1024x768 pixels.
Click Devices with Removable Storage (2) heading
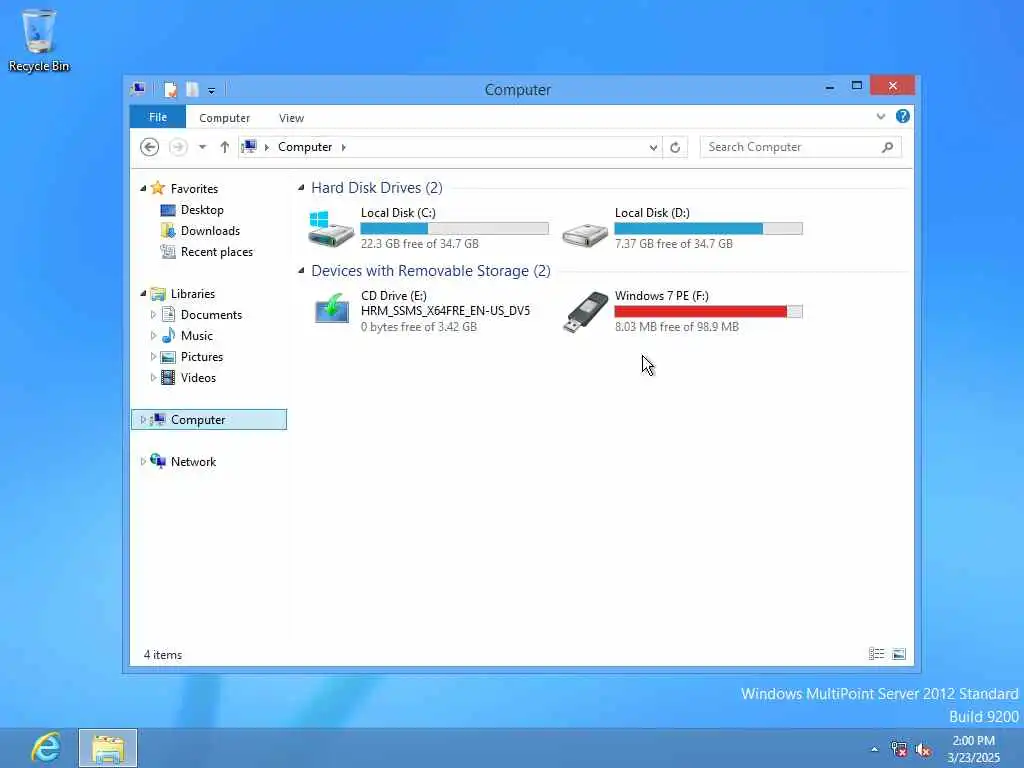(x=430, y=270)
